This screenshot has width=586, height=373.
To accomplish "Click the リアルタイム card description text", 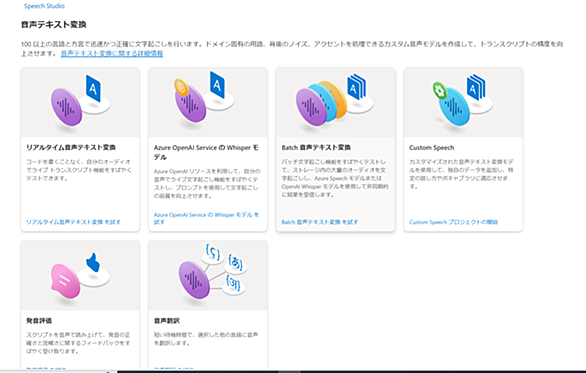I will pyautogui.click(x=78, y=170).
